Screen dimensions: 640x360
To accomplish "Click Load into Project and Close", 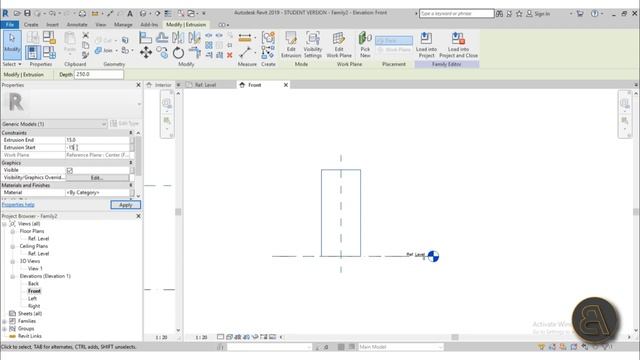I will (458, 45).
